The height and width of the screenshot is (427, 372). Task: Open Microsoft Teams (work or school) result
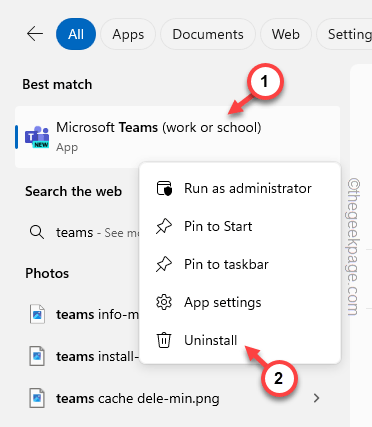point(177,137)
